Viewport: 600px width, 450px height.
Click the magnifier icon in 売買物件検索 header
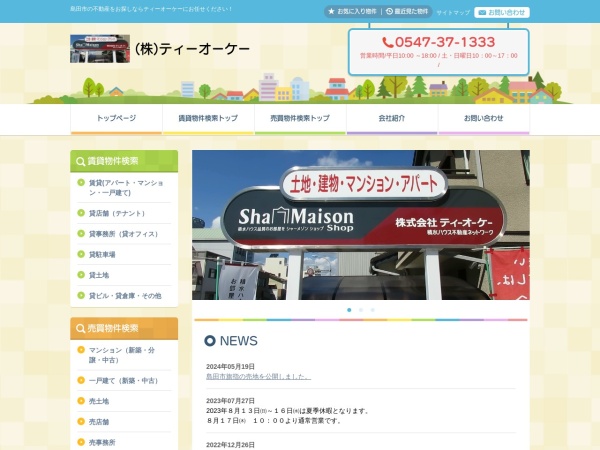pyautogui.click(x=80, y=329)
